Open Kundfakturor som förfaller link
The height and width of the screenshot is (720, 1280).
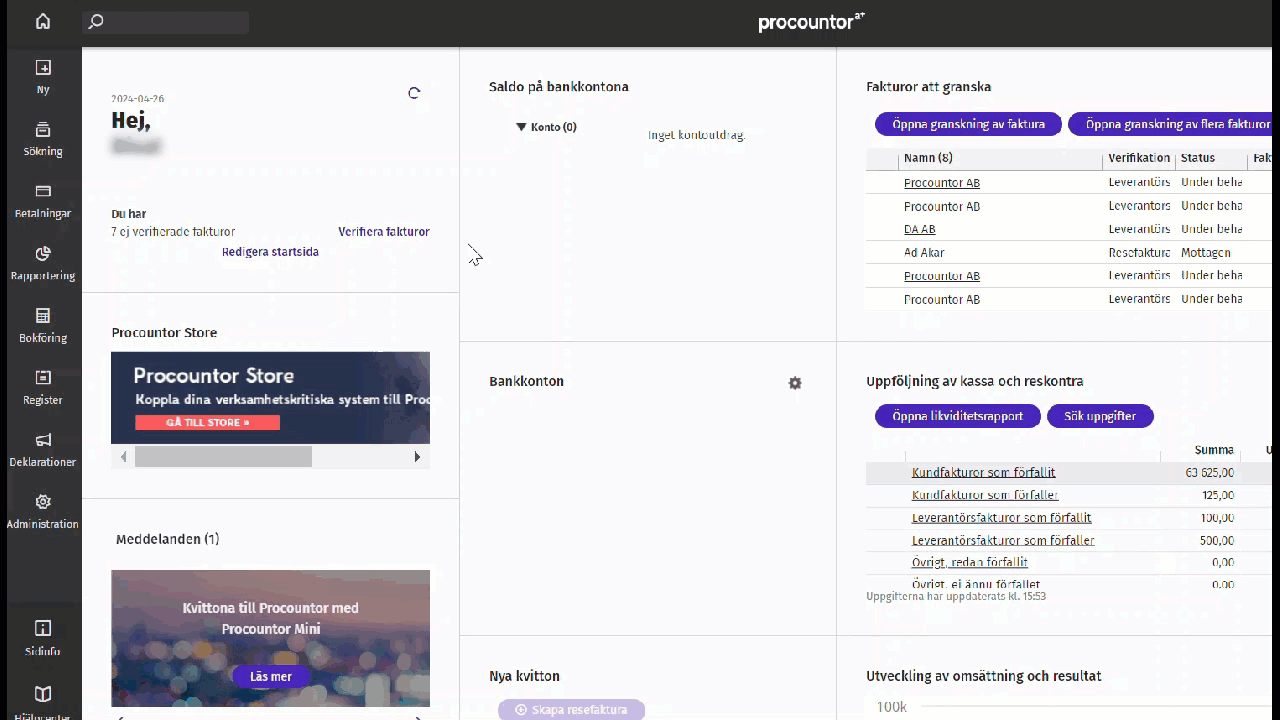coord(985,495)
